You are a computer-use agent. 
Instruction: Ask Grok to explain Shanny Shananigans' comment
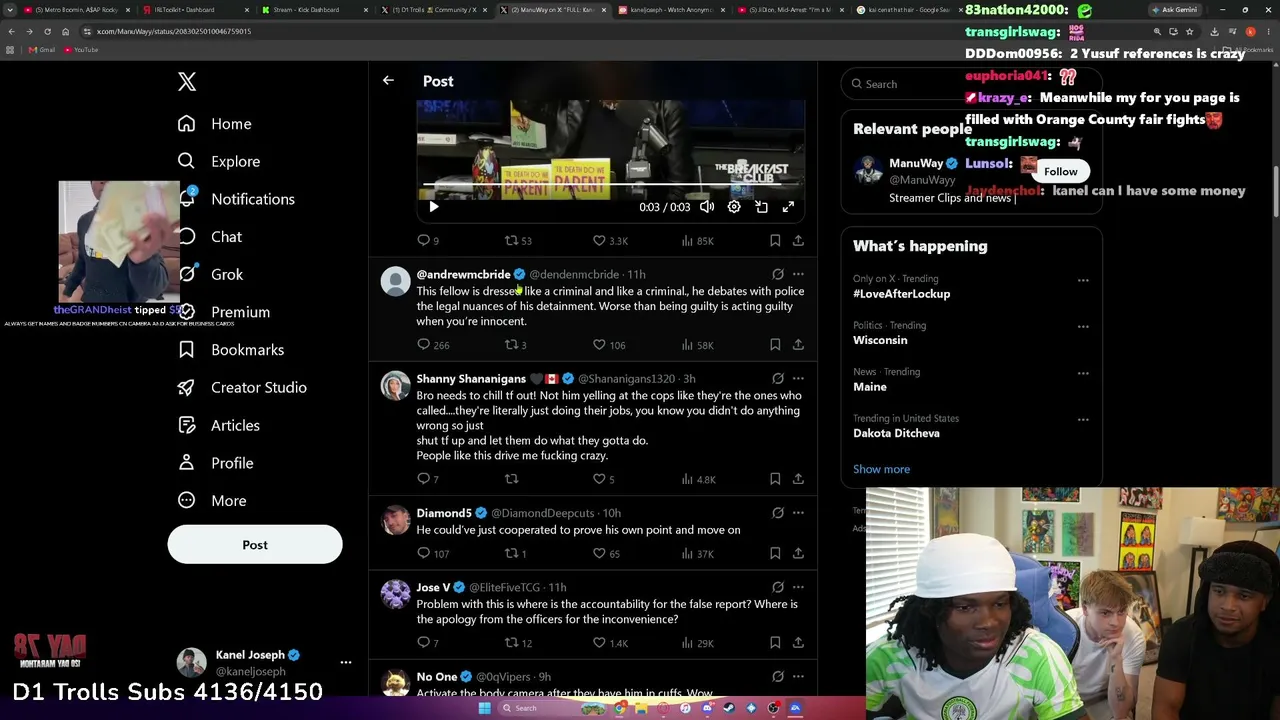point(778,379)
